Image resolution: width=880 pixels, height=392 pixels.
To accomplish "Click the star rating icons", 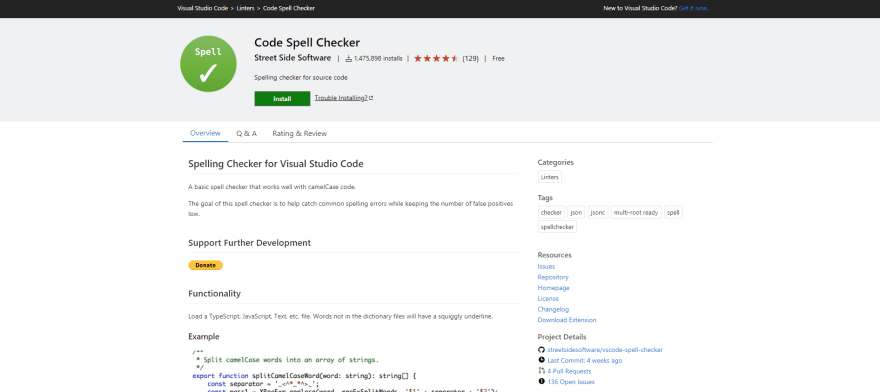I will pyautogui.click(x=436, y=58).
